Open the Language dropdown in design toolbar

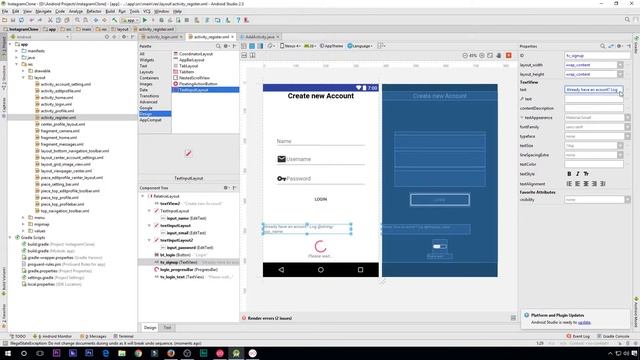[x=360, y=46]
